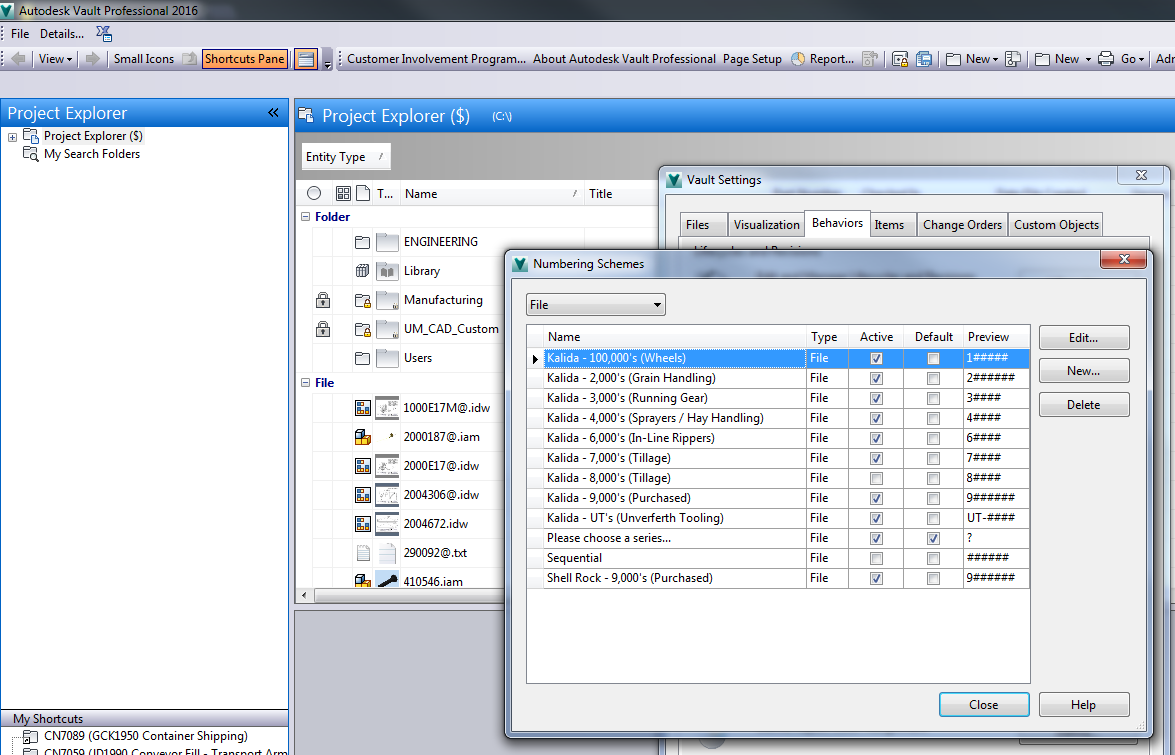Viewport: 1175px width, 755px height.
Task: Switch to the Visualization tab
Action: click(x=766, y=224)
